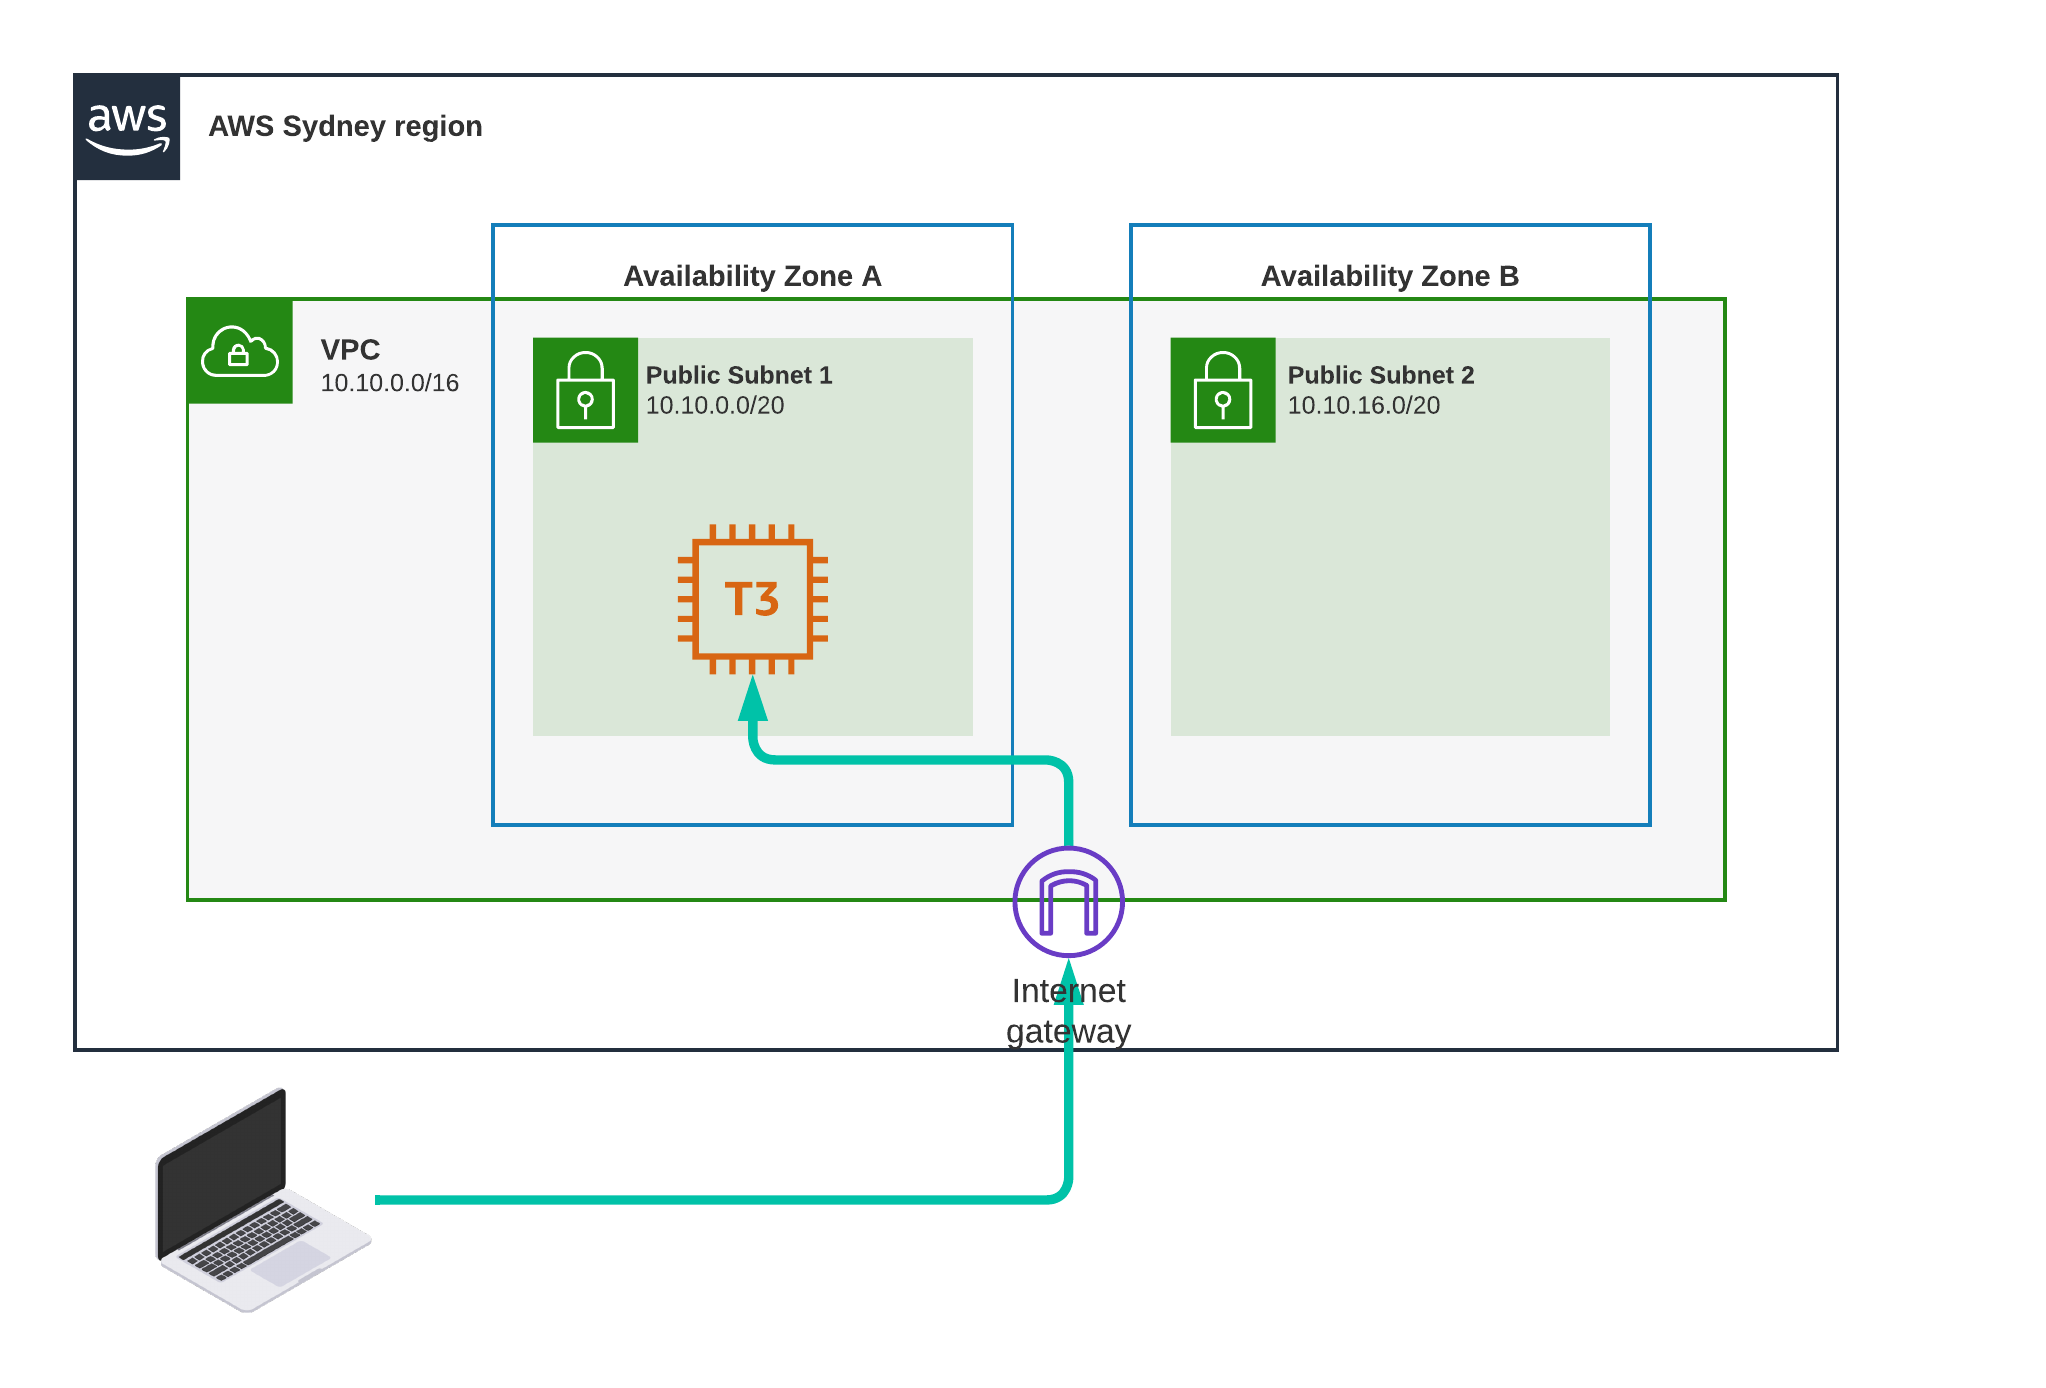
Task: Select the Availability Zone B title
Action: tap(1389, 276)
